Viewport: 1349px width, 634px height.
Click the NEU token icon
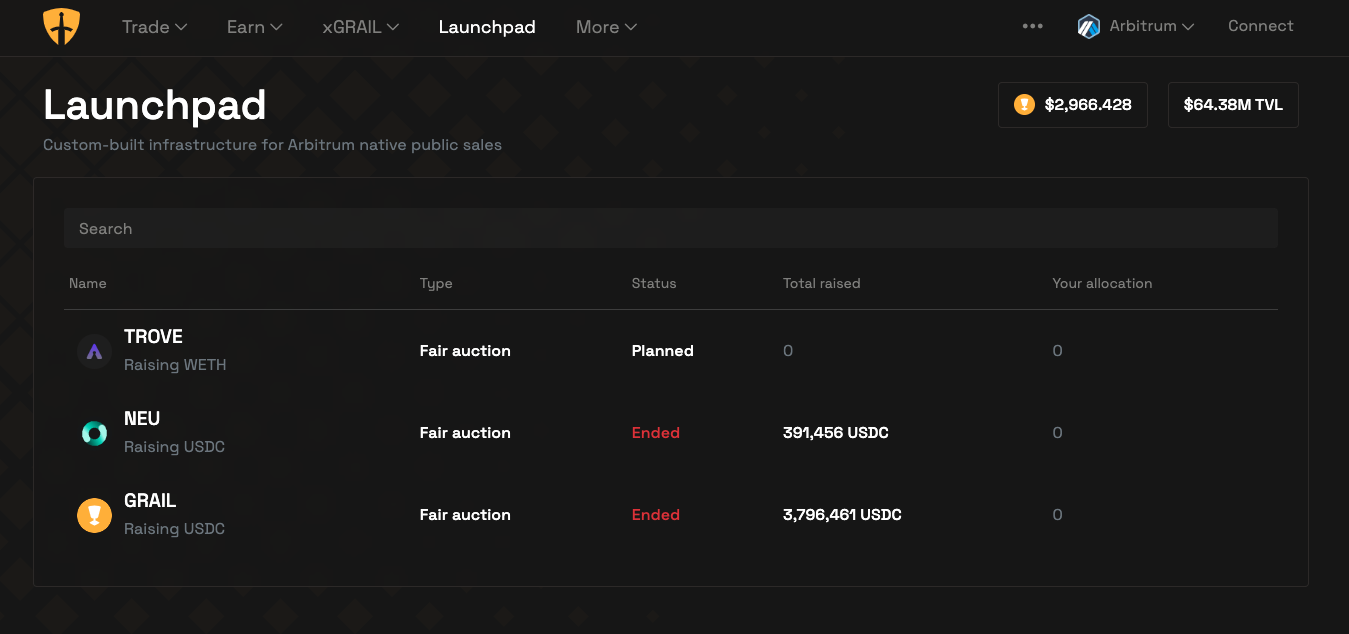(x=94, y=433)
